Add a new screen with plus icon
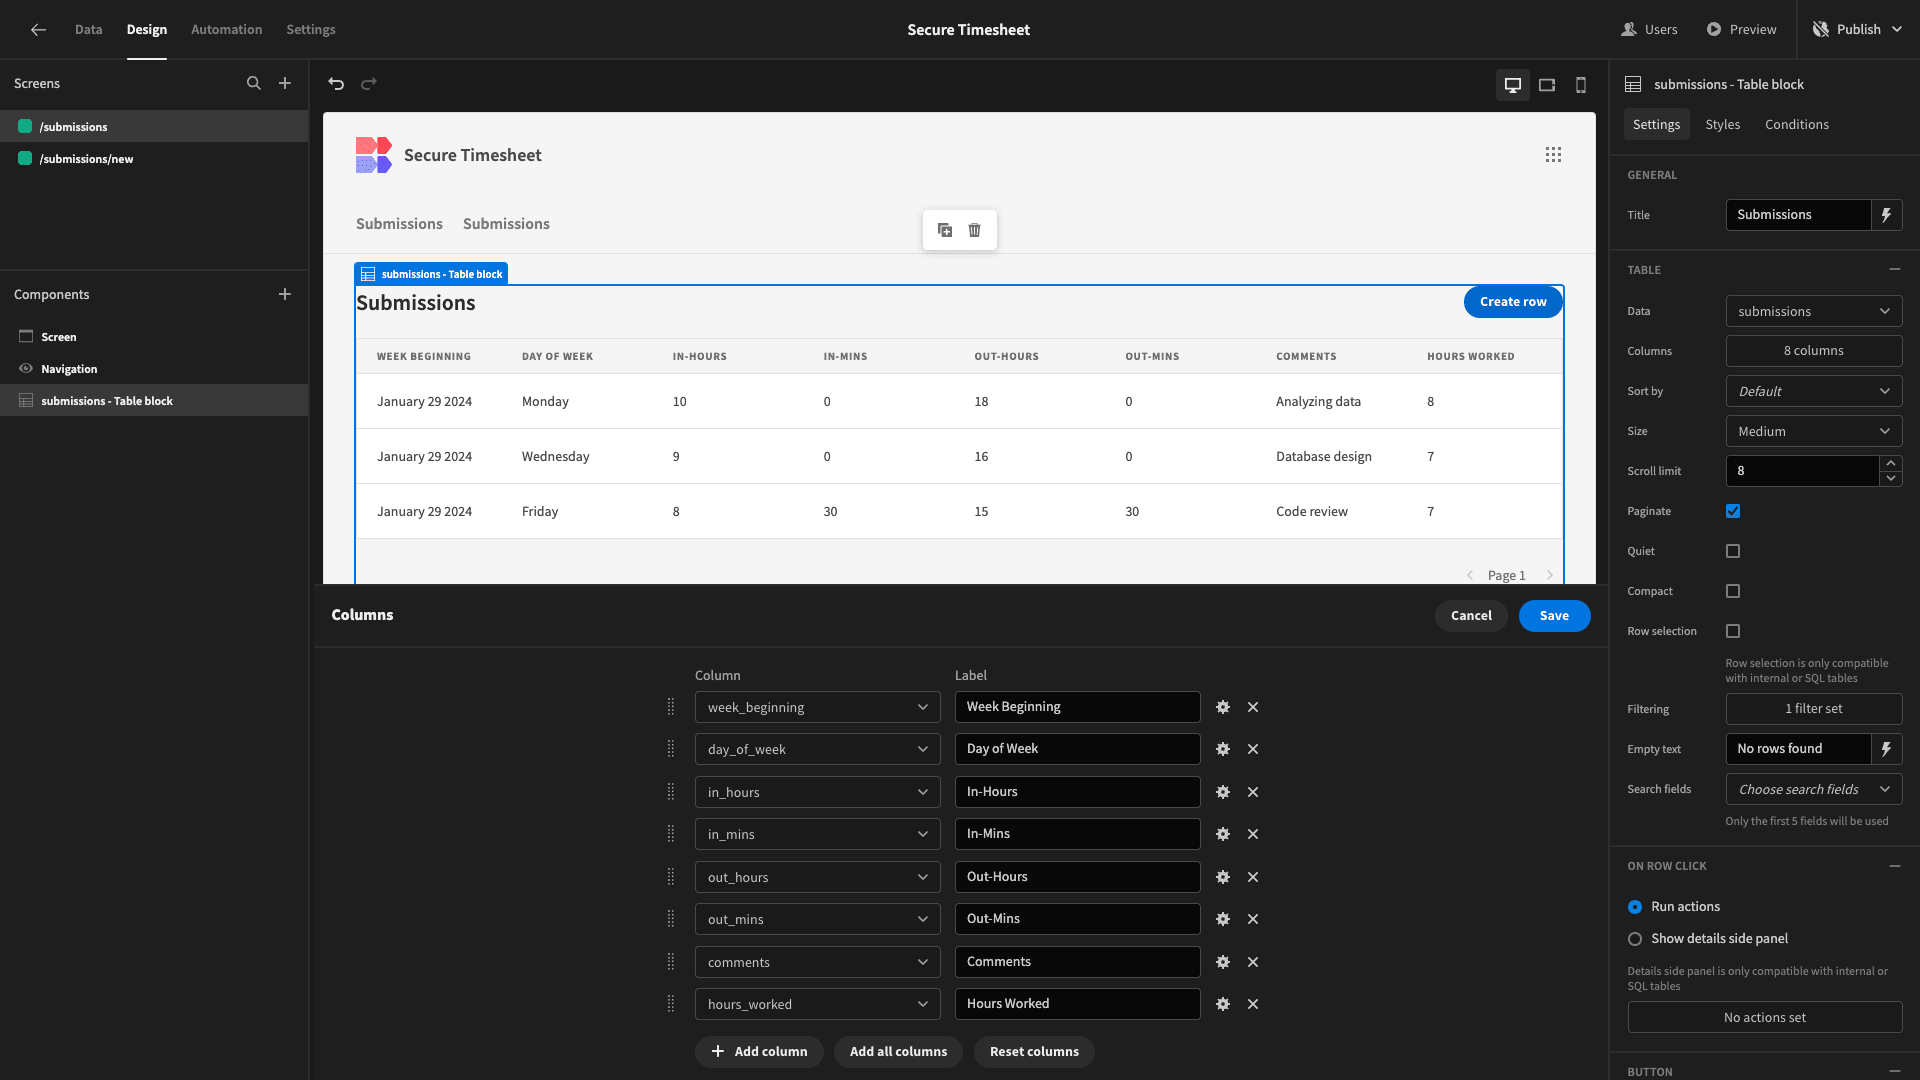Screen dimensions: 1920x1080 coord(285,84)
